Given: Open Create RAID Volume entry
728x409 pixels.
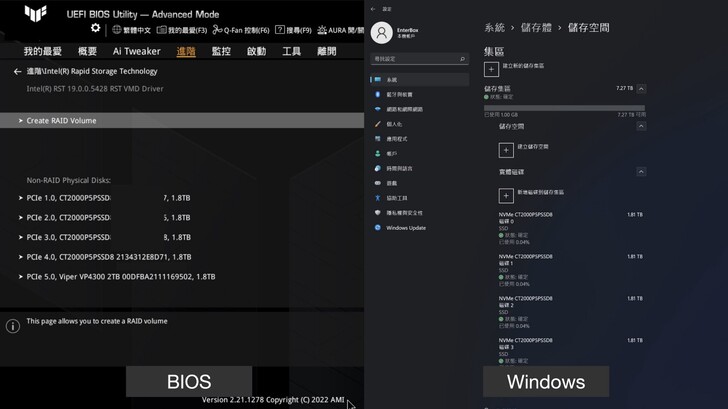Looking at the screenshot, I should coord(182,121).
